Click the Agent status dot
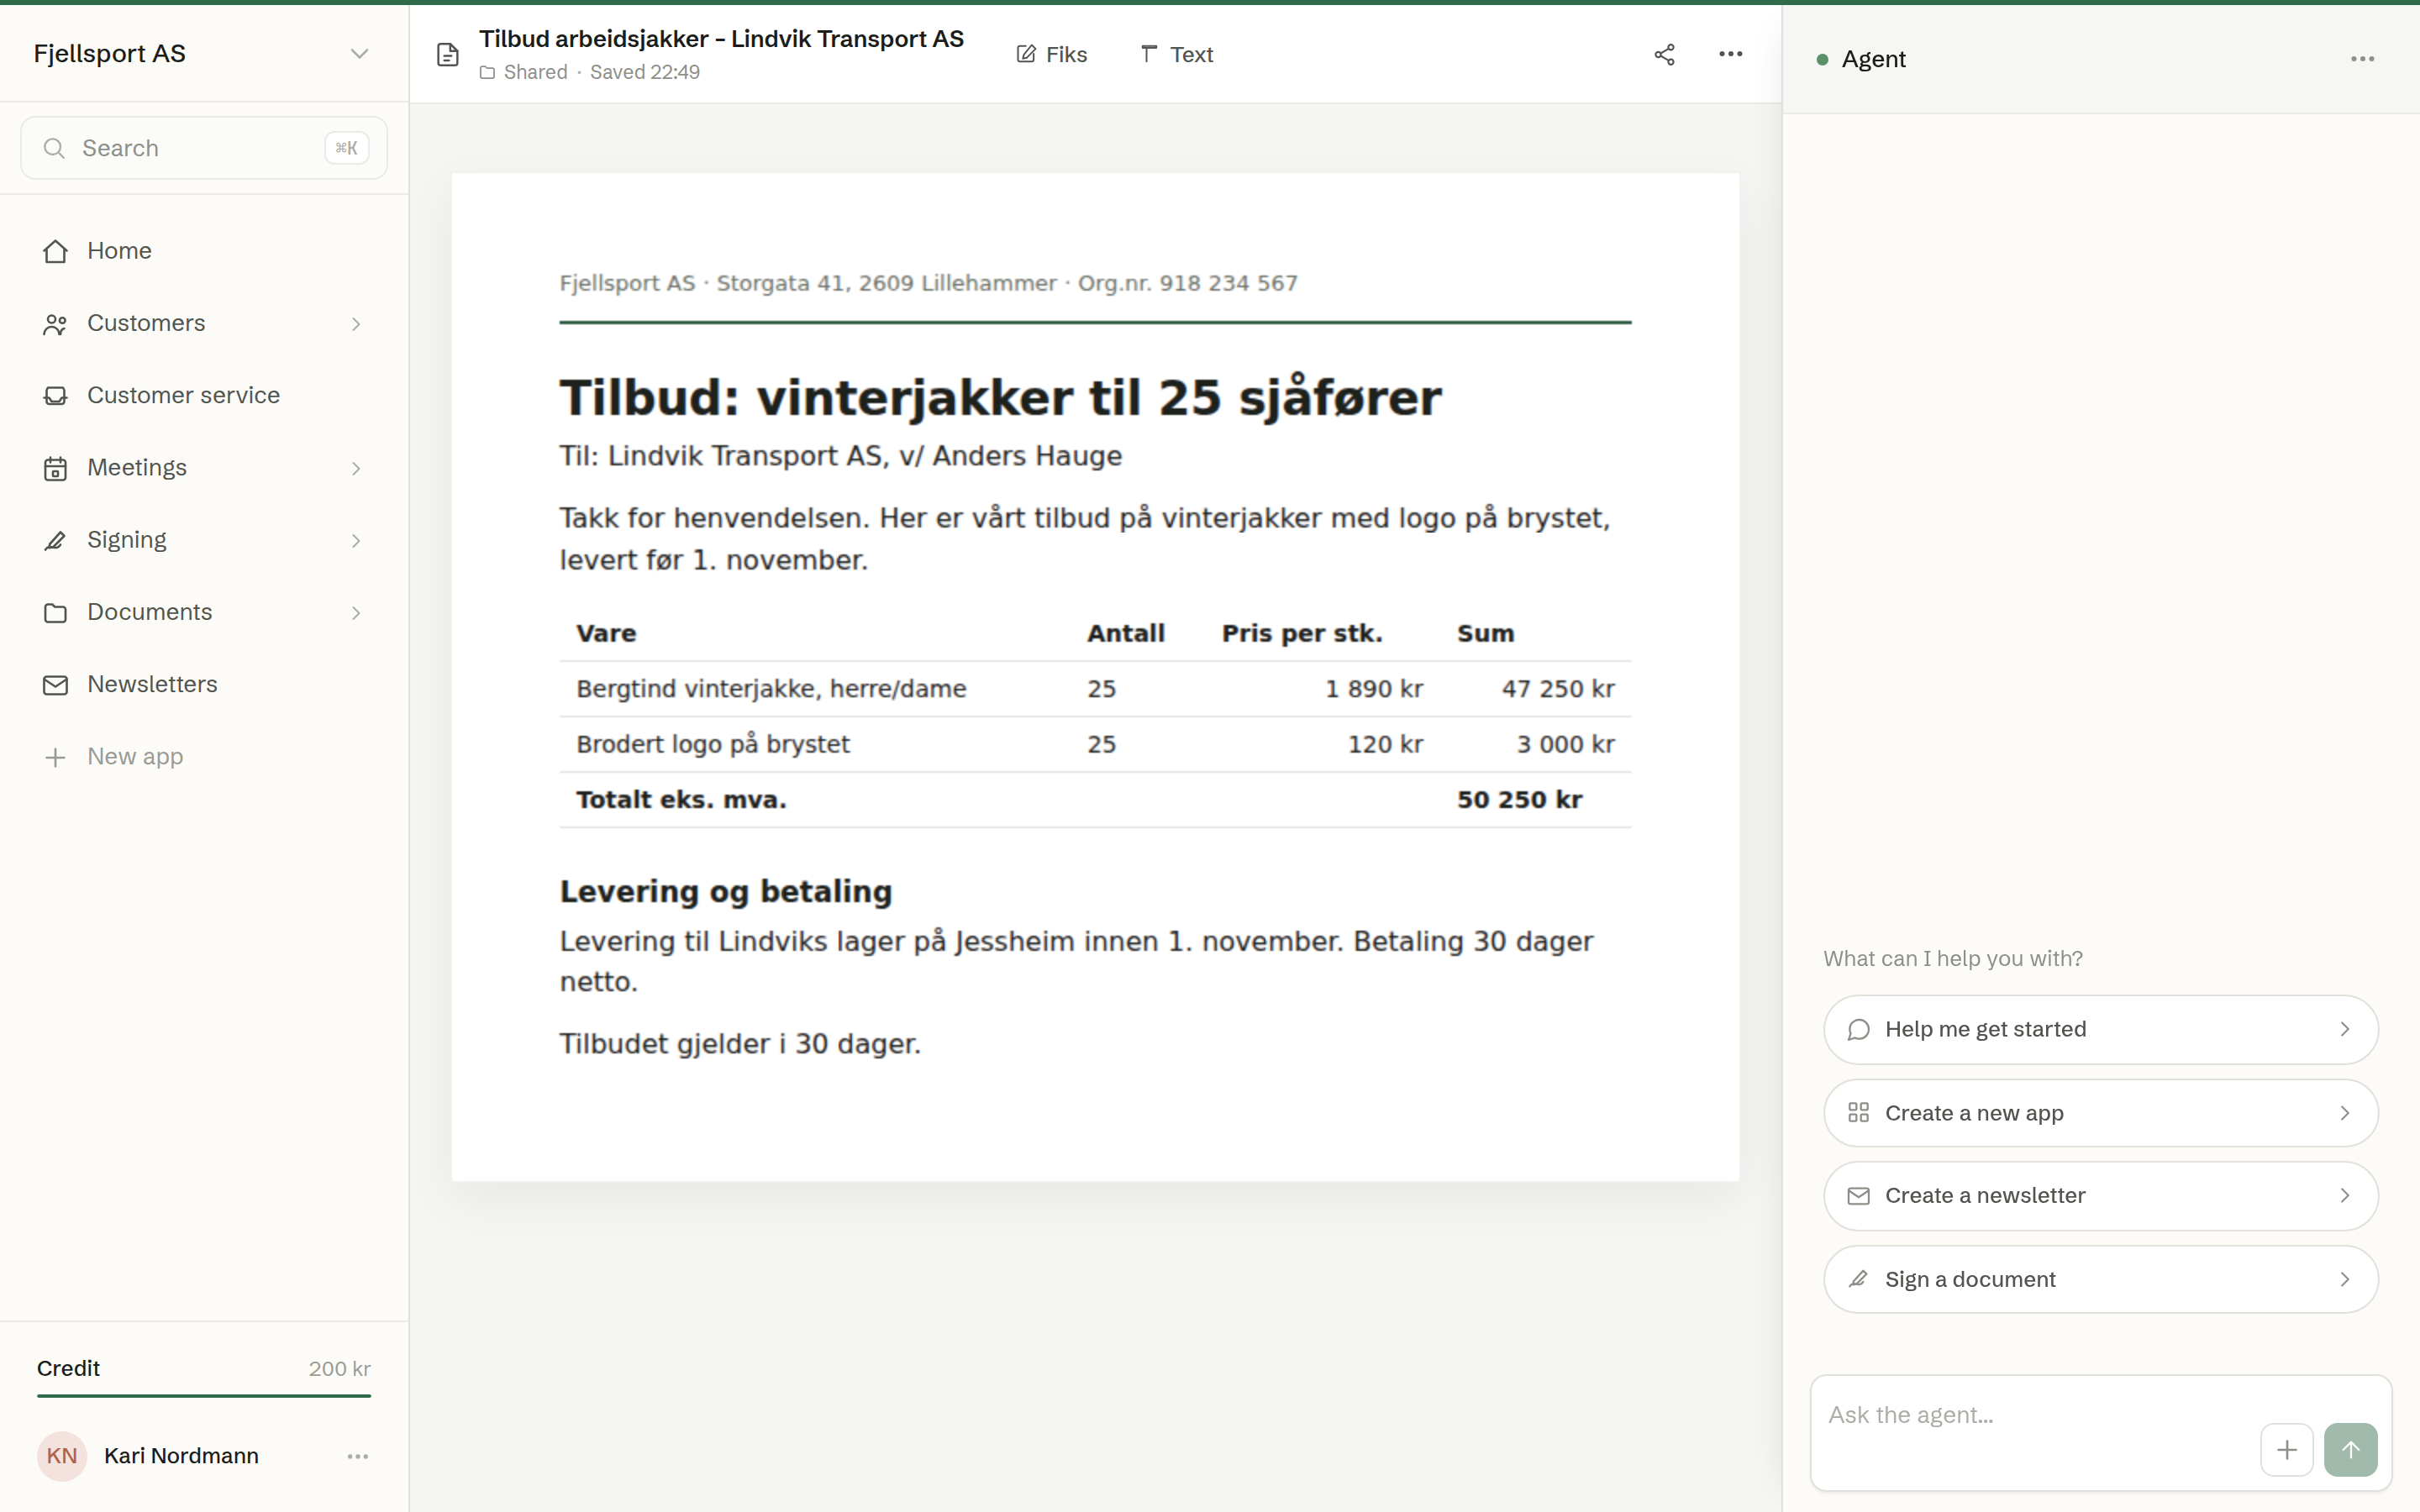 (1822, 60)
